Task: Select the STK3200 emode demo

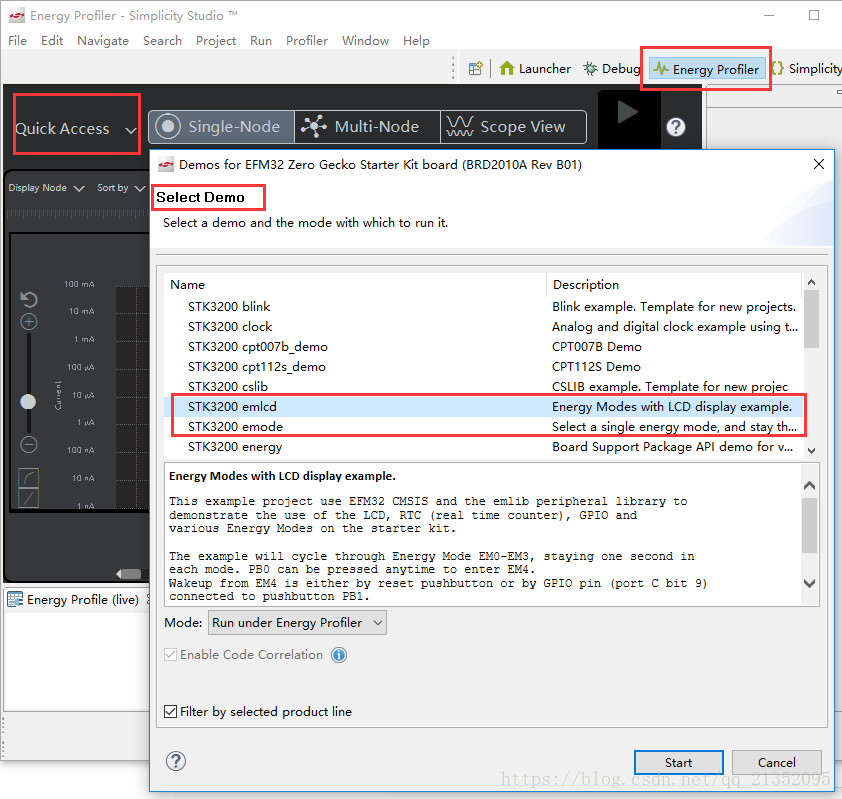Action: click(483, 426)
